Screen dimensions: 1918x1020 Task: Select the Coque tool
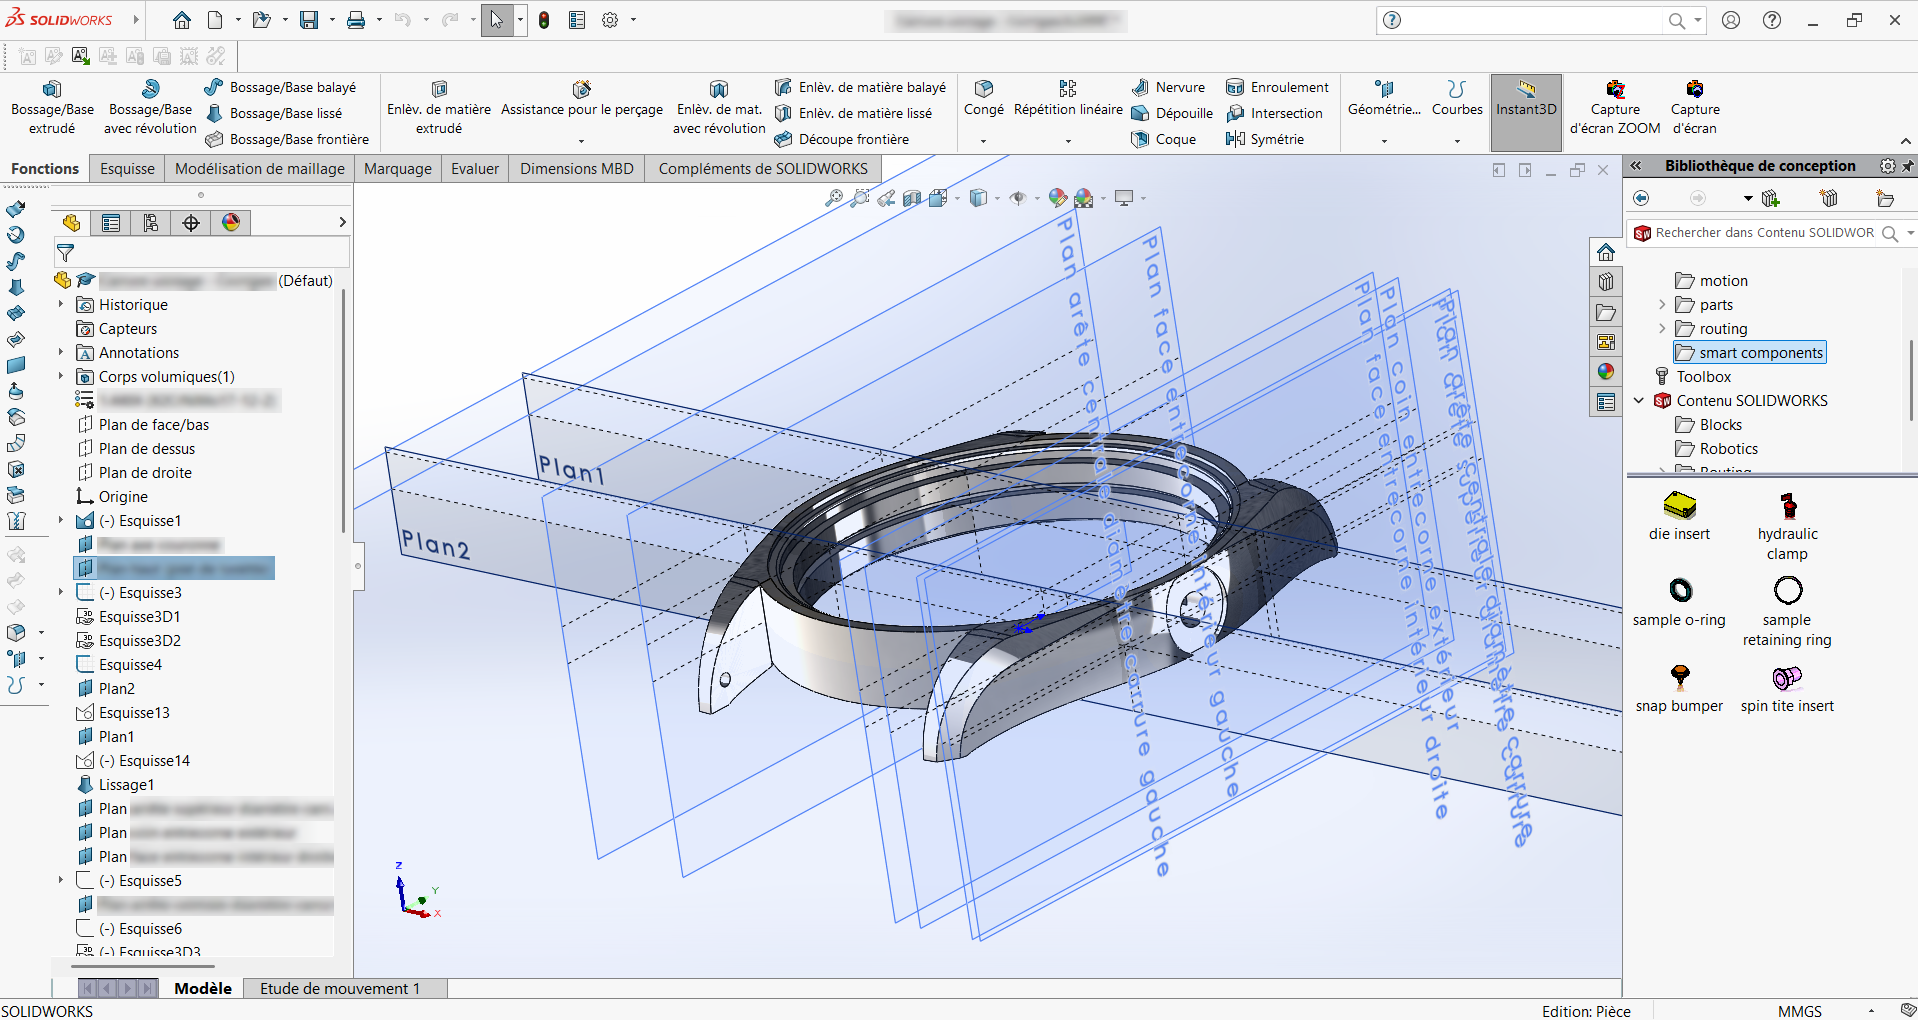tap(1164, 140)
